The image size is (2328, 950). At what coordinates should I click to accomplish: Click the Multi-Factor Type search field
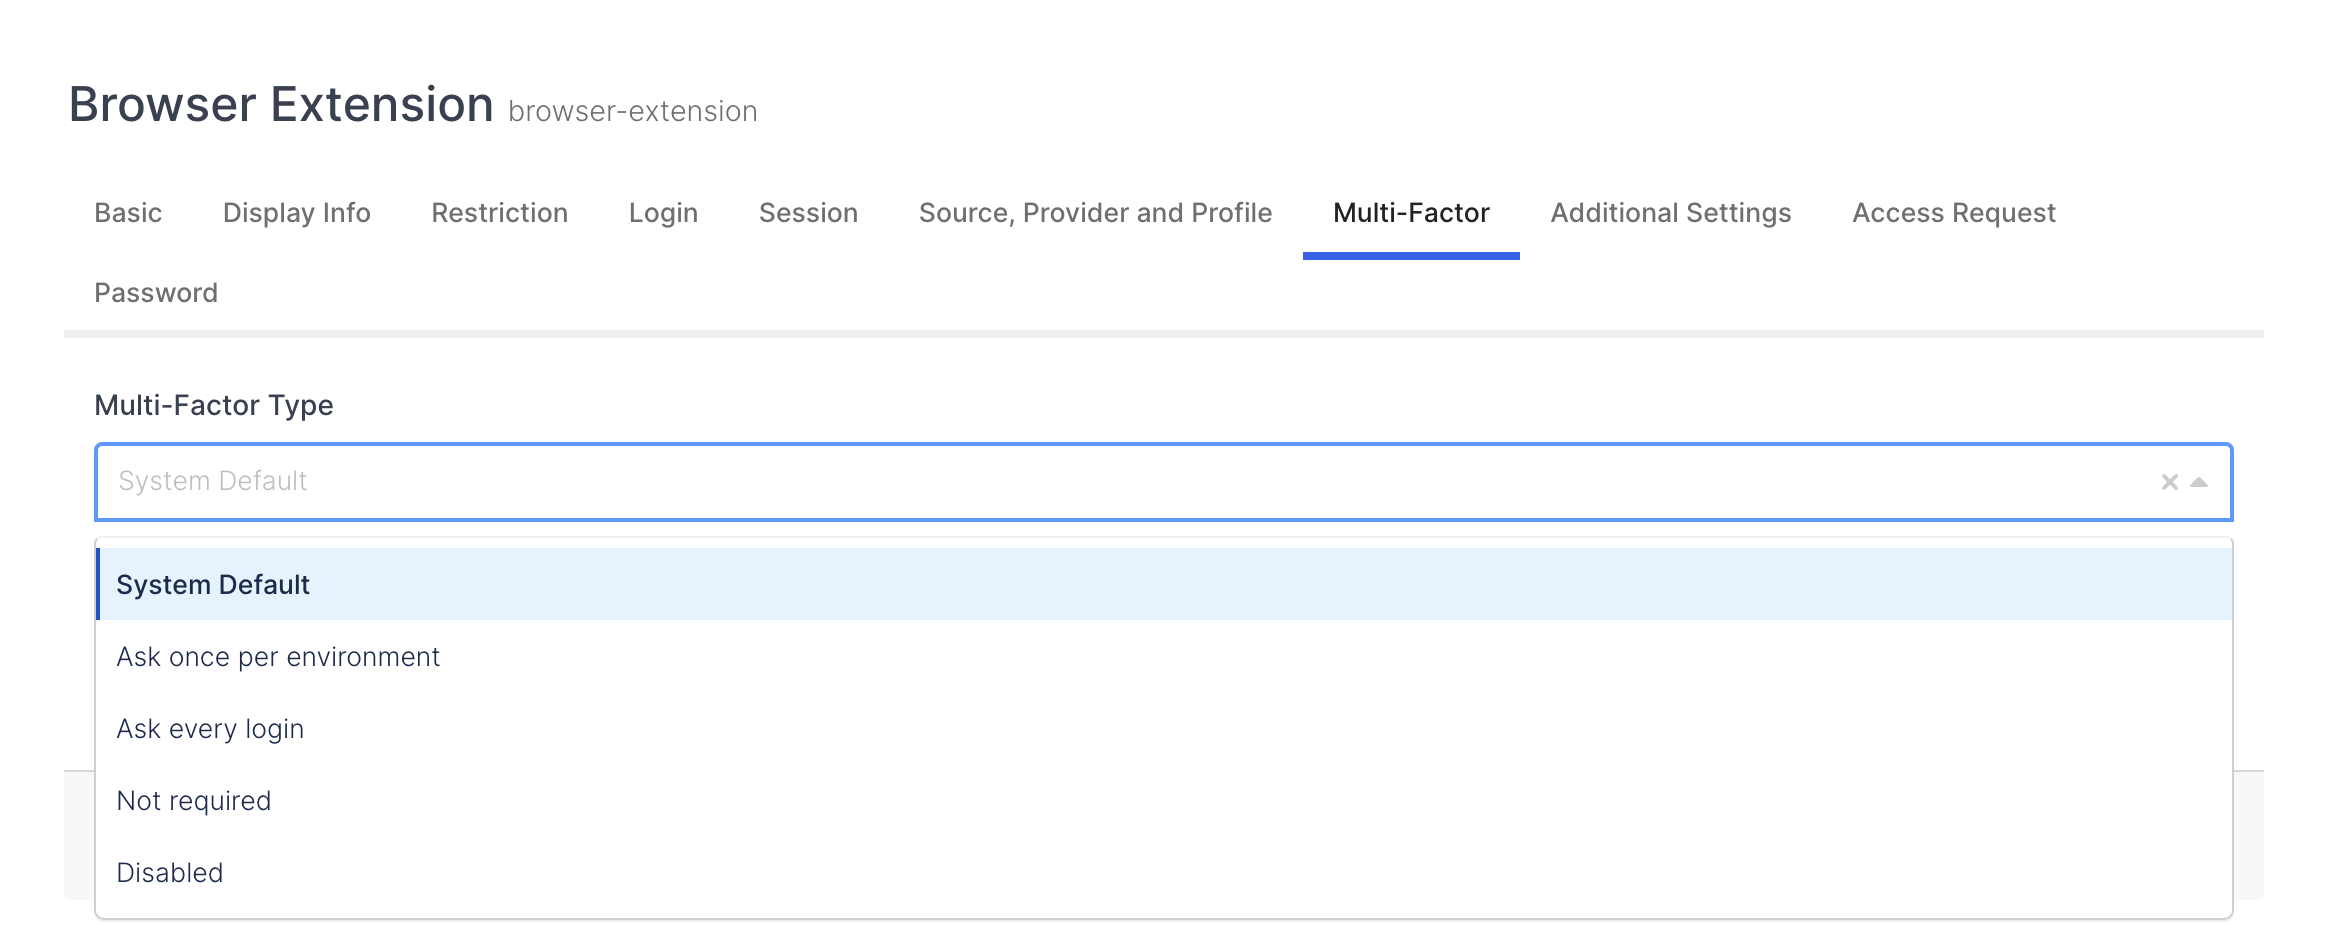(1100, 482)
